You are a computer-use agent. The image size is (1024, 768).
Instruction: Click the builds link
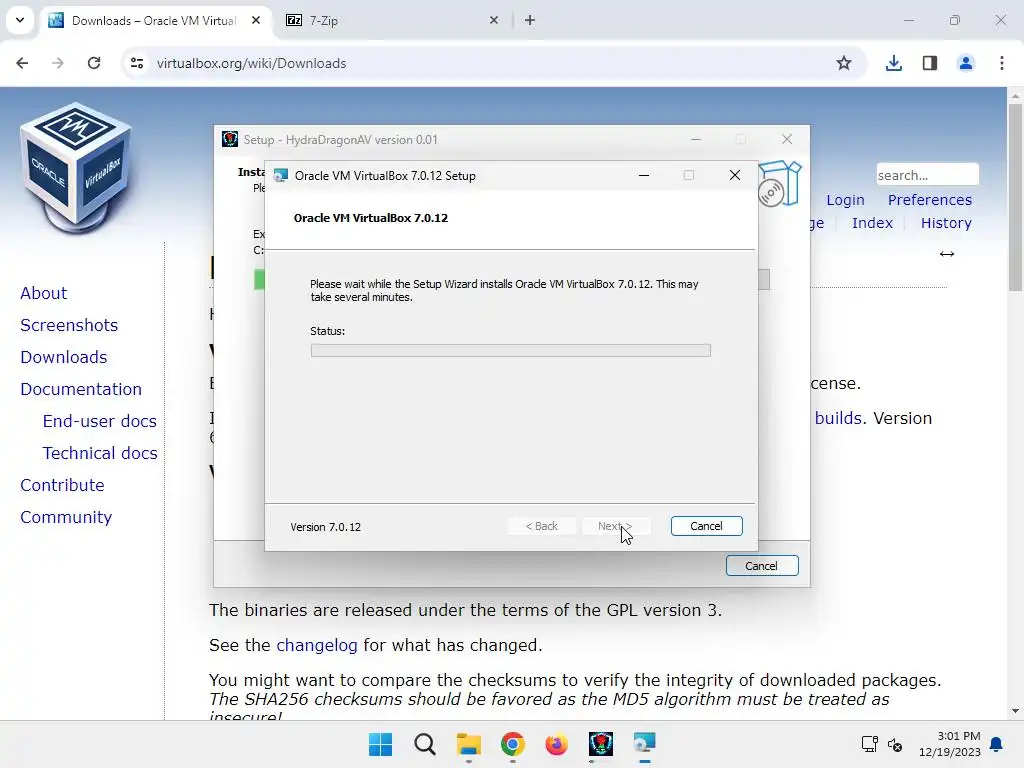(838, 418)
